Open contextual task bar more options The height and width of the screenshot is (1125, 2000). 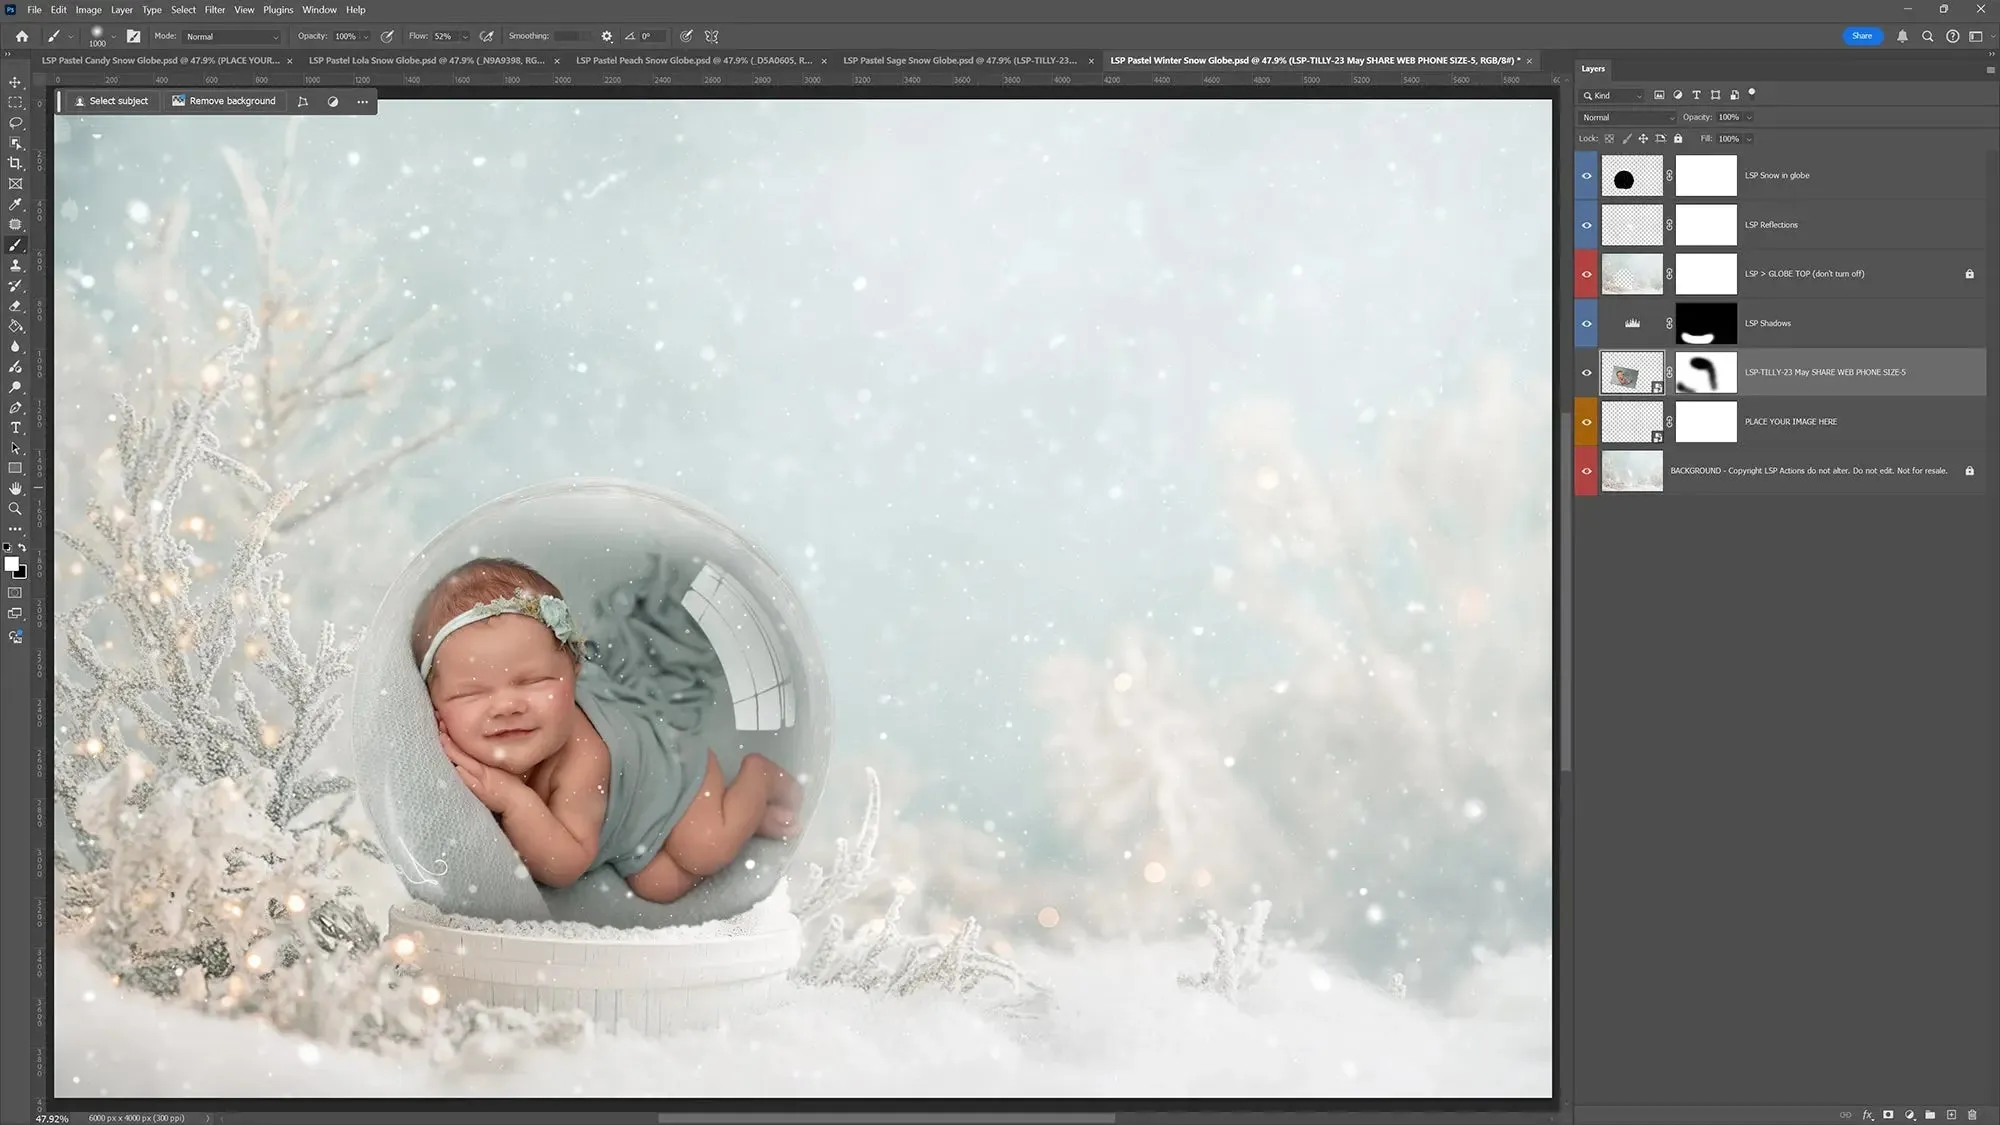363,102
